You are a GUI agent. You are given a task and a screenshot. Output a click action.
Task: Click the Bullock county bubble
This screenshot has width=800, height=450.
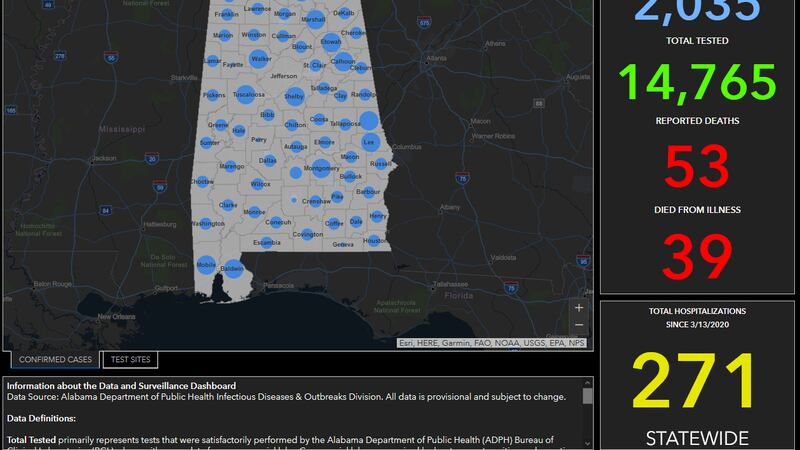351,177
